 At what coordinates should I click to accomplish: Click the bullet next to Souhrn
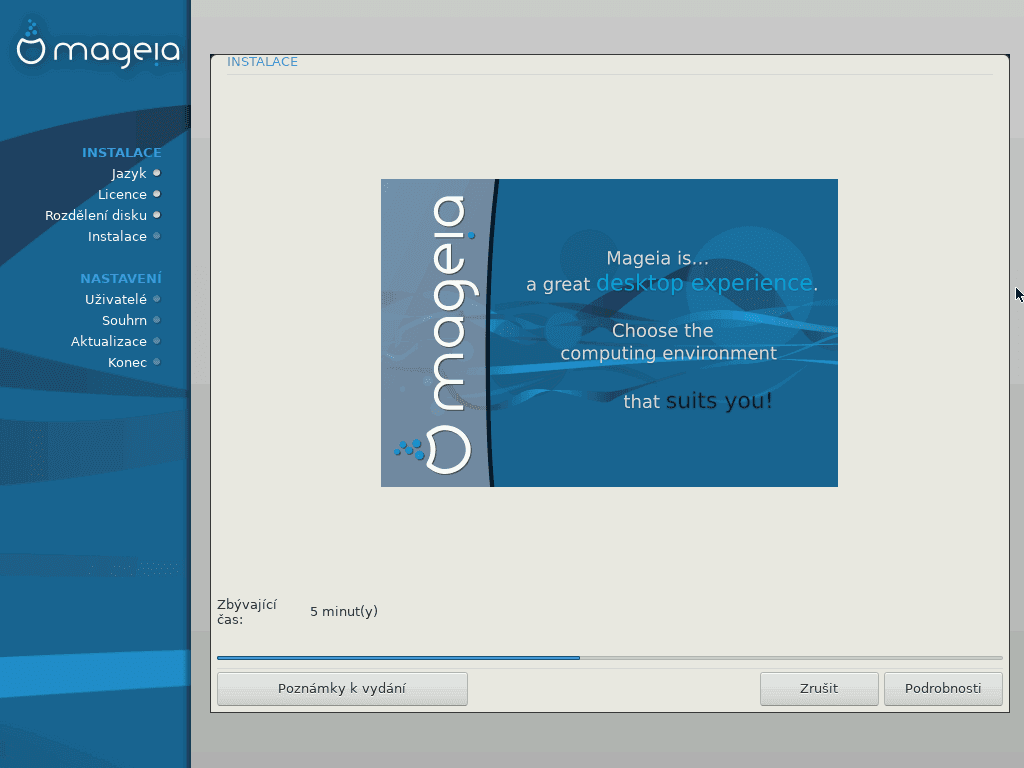pos(157,320)
